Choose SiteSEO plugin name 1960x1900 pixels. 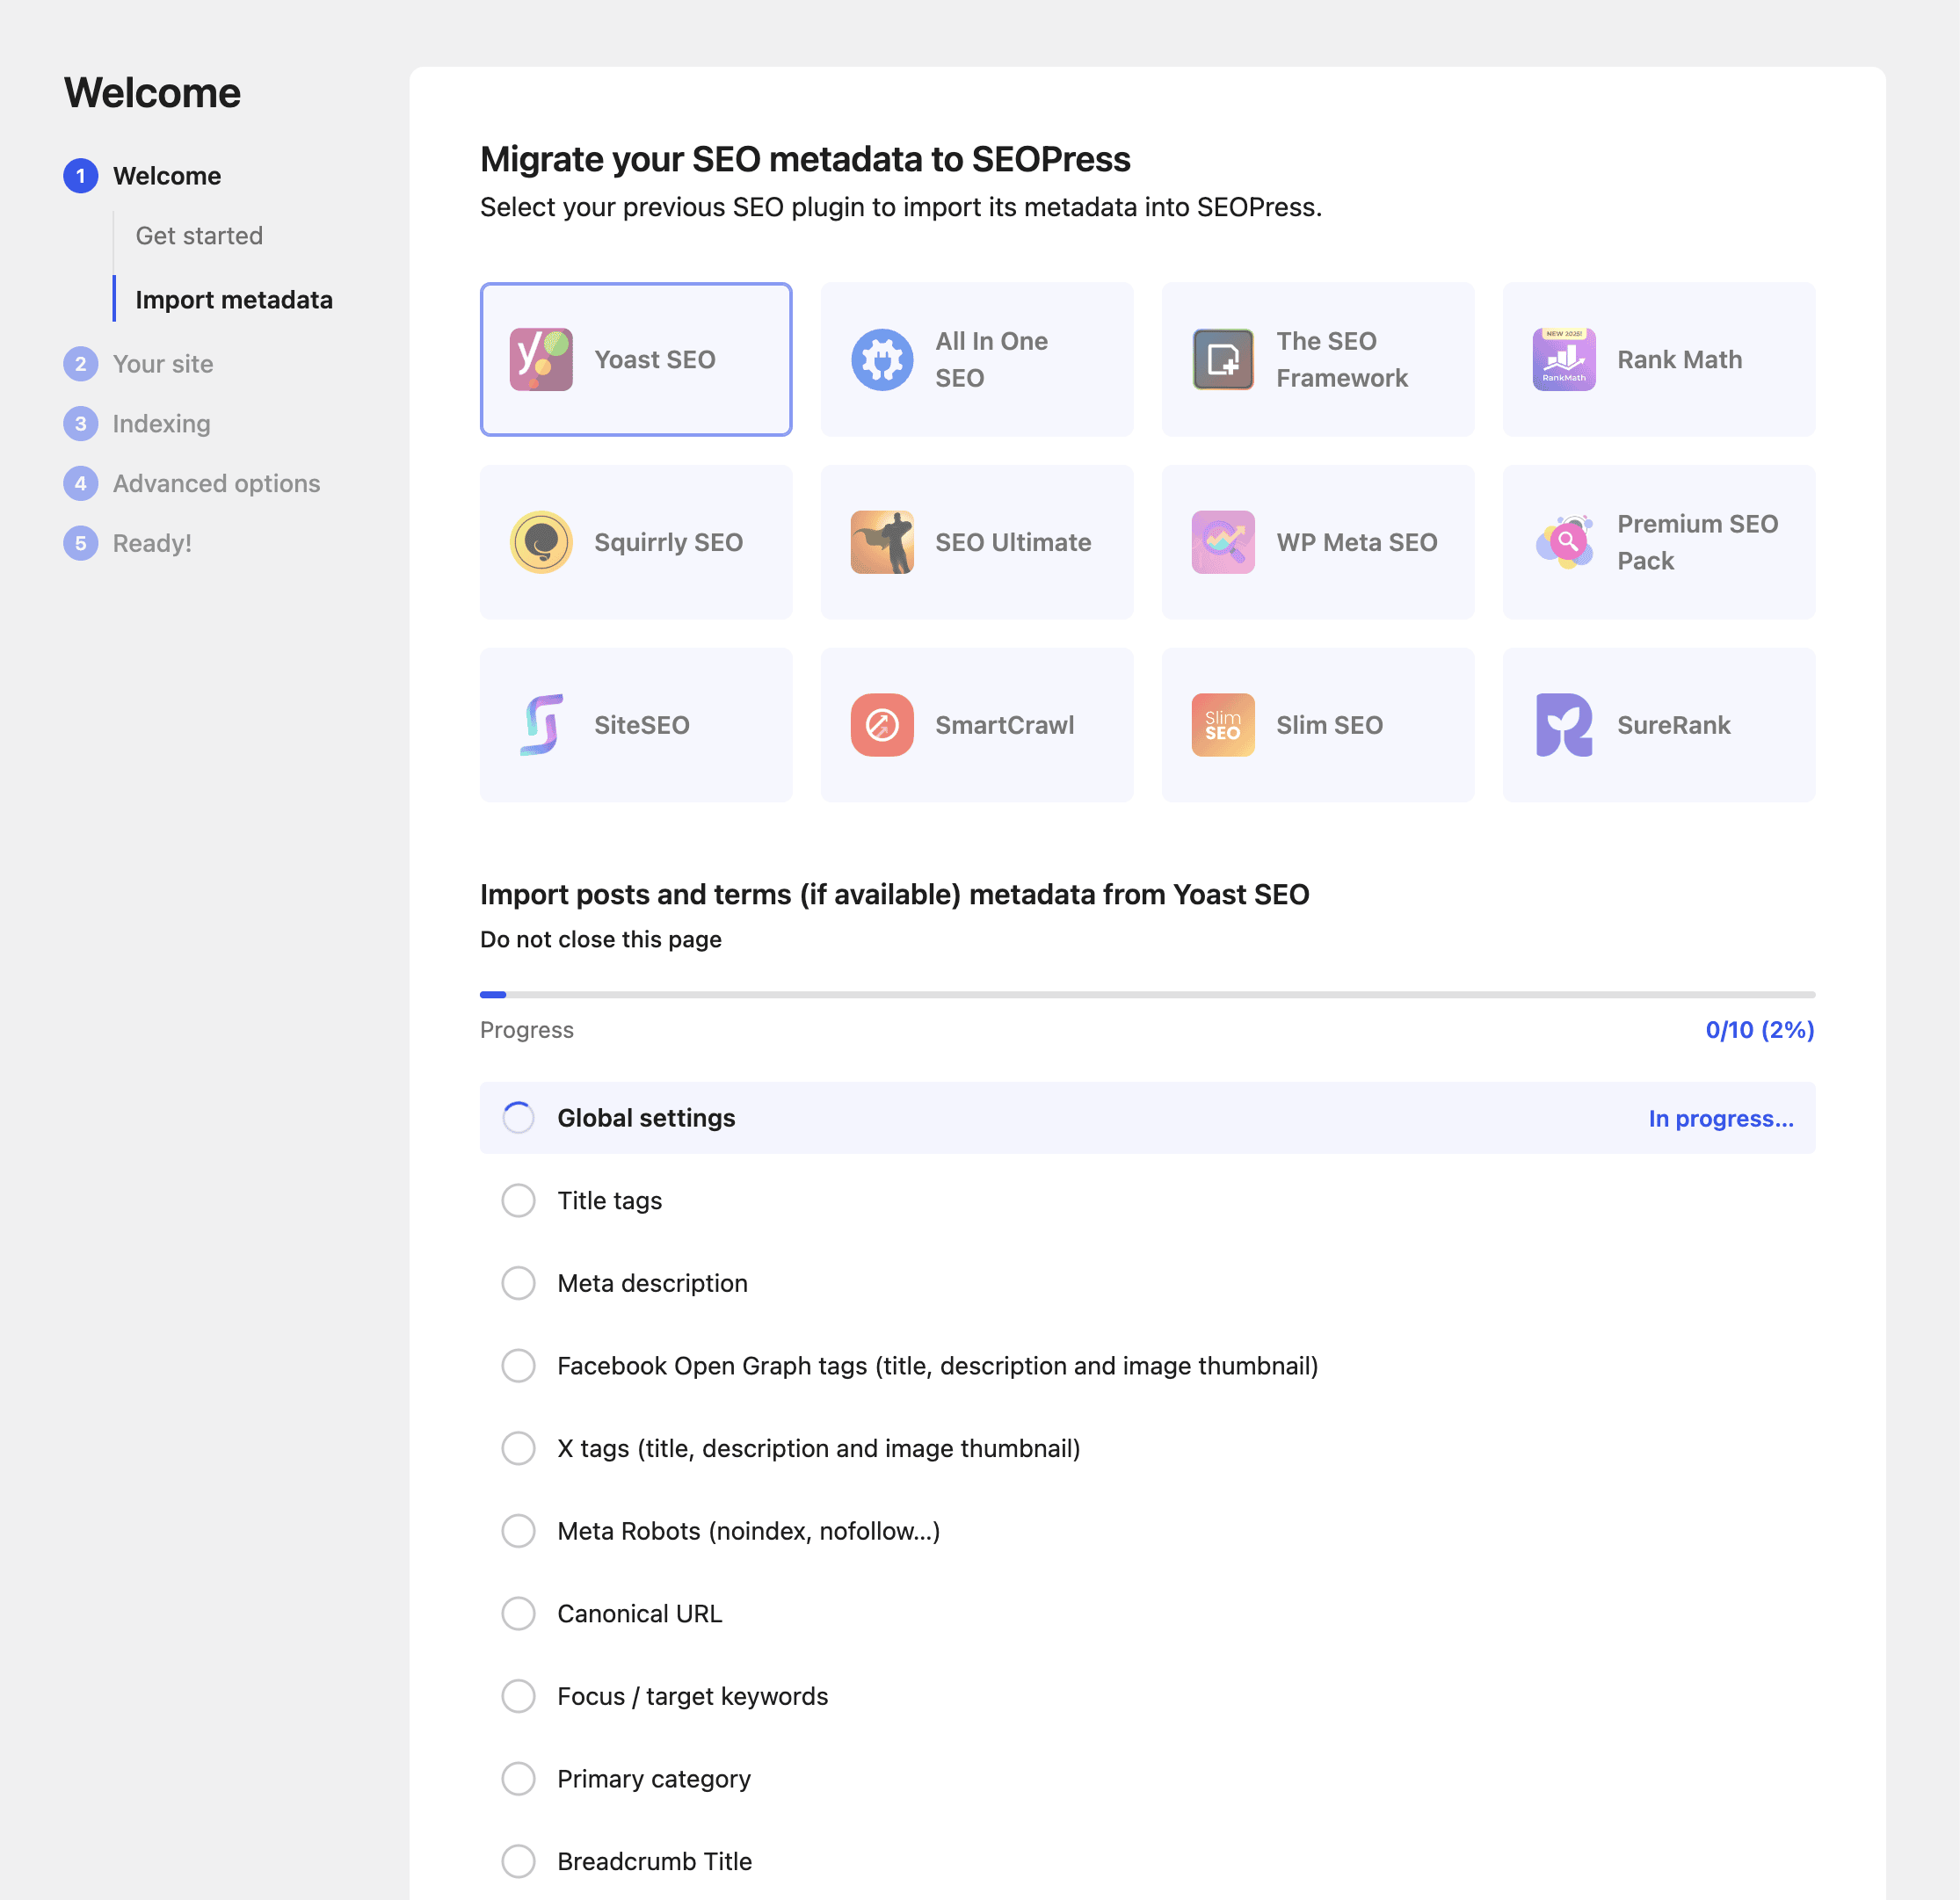[642, 726]
